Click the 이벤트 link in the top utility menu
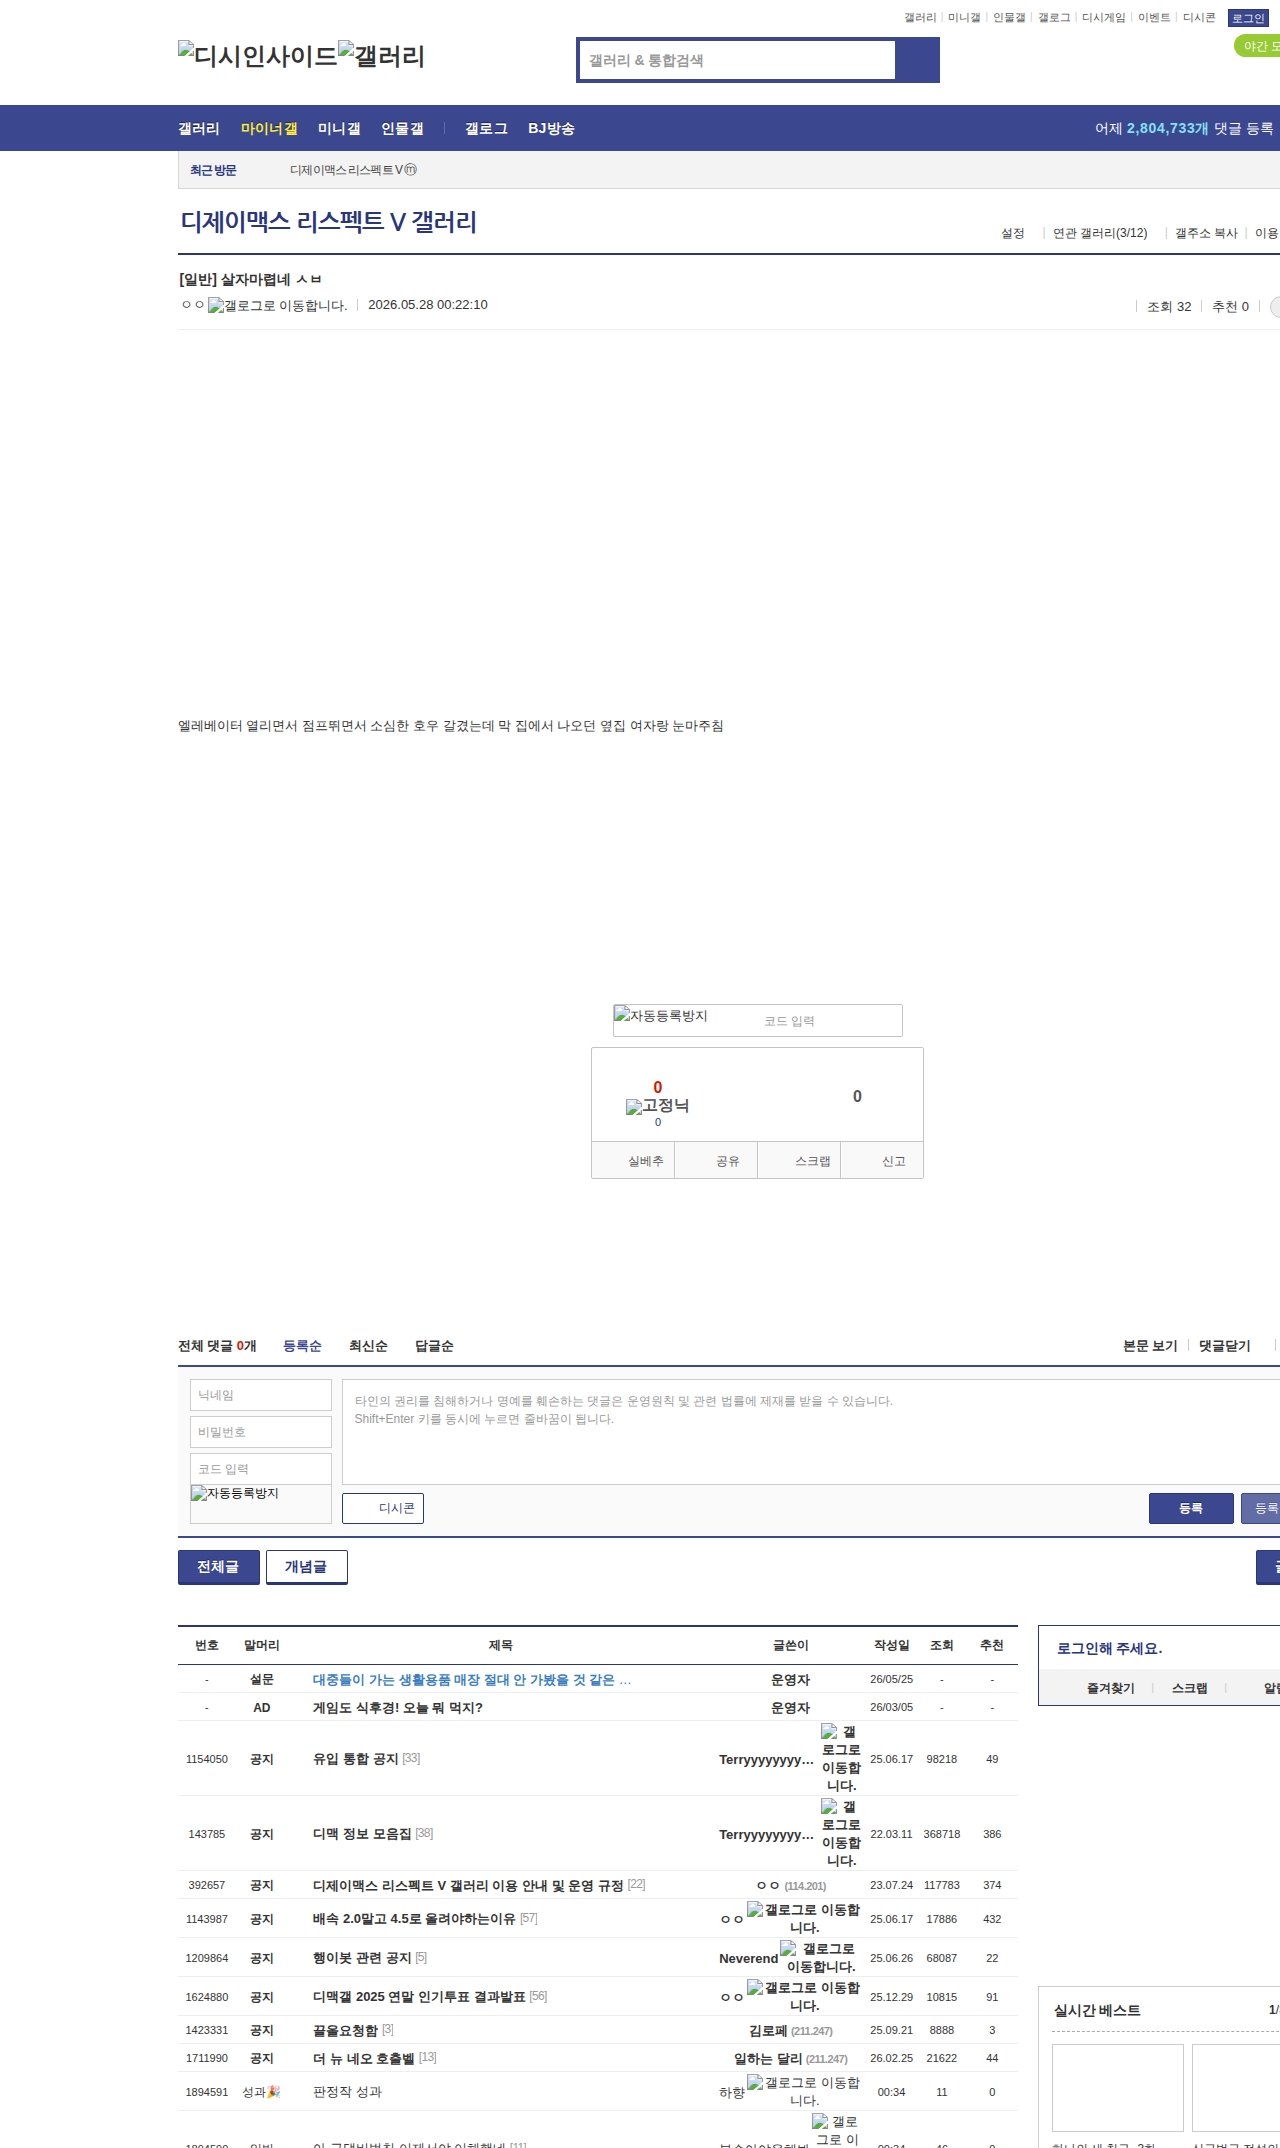The width and height of the screenshot is (1280, 2148). pyautogui.click(x=1154, y=17)
